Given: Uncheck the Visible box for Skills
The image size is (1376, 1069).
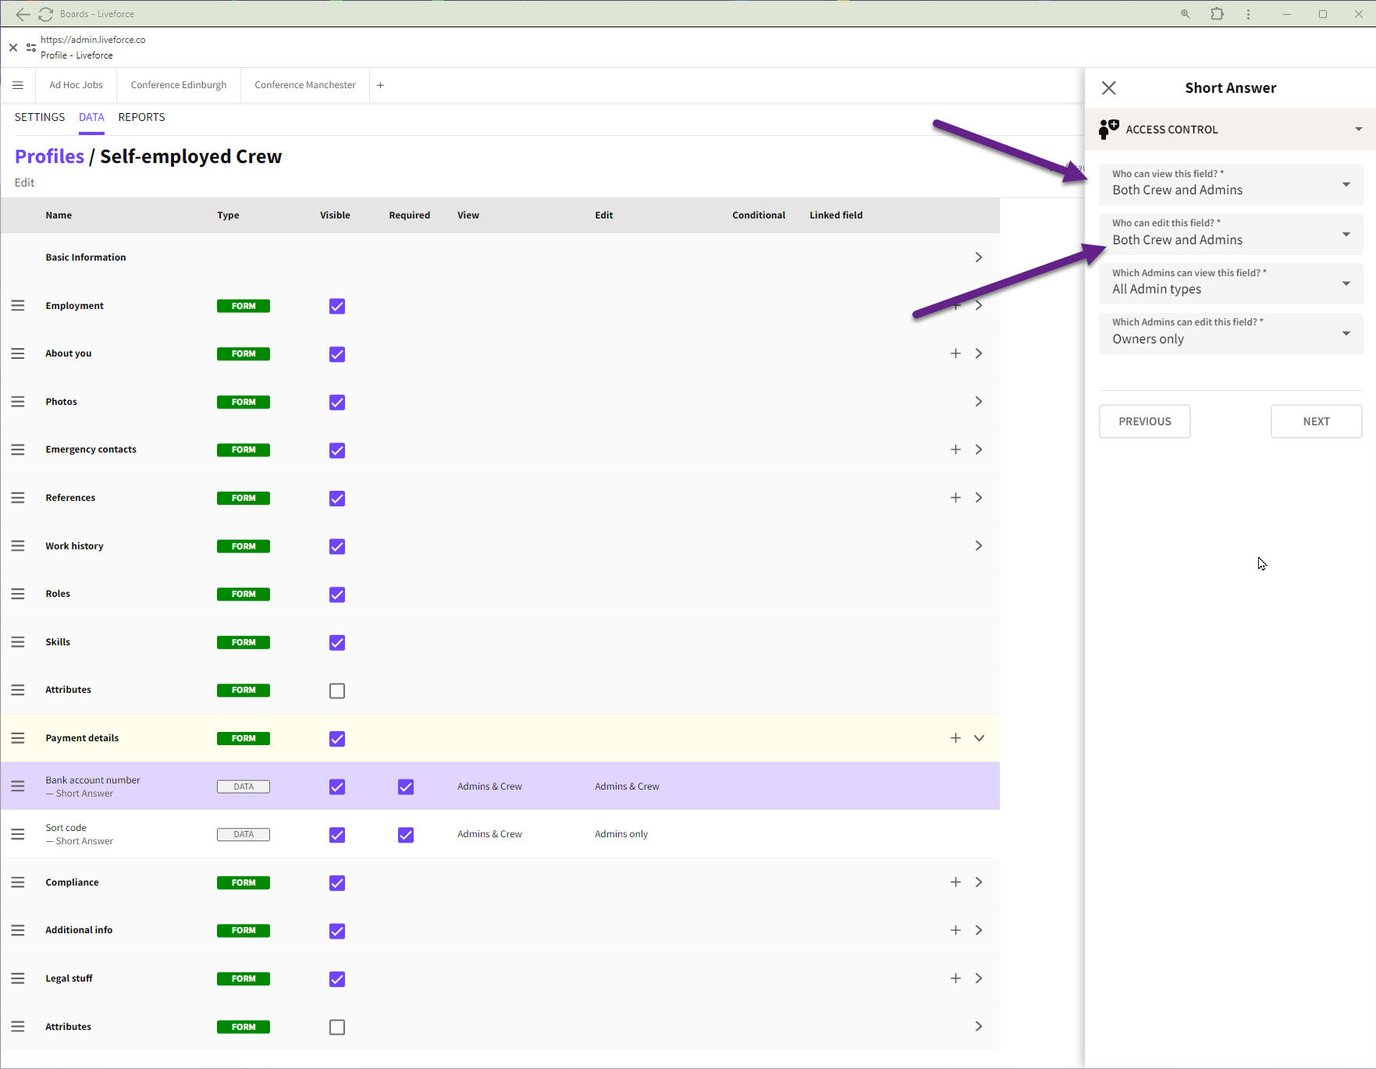Looking at the screenshot, I should pos(337,643).
